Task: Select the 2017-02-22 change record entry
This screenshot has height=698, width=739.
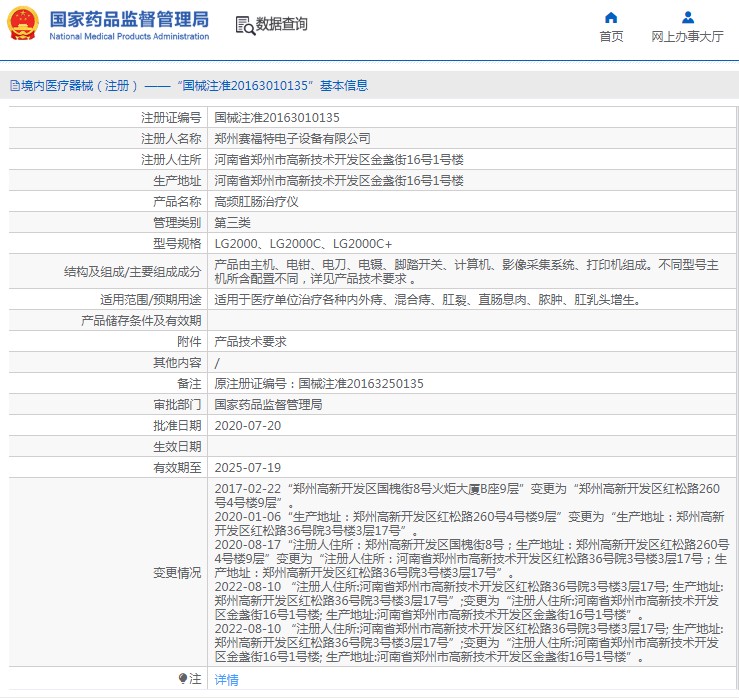Action: point(468,495)
